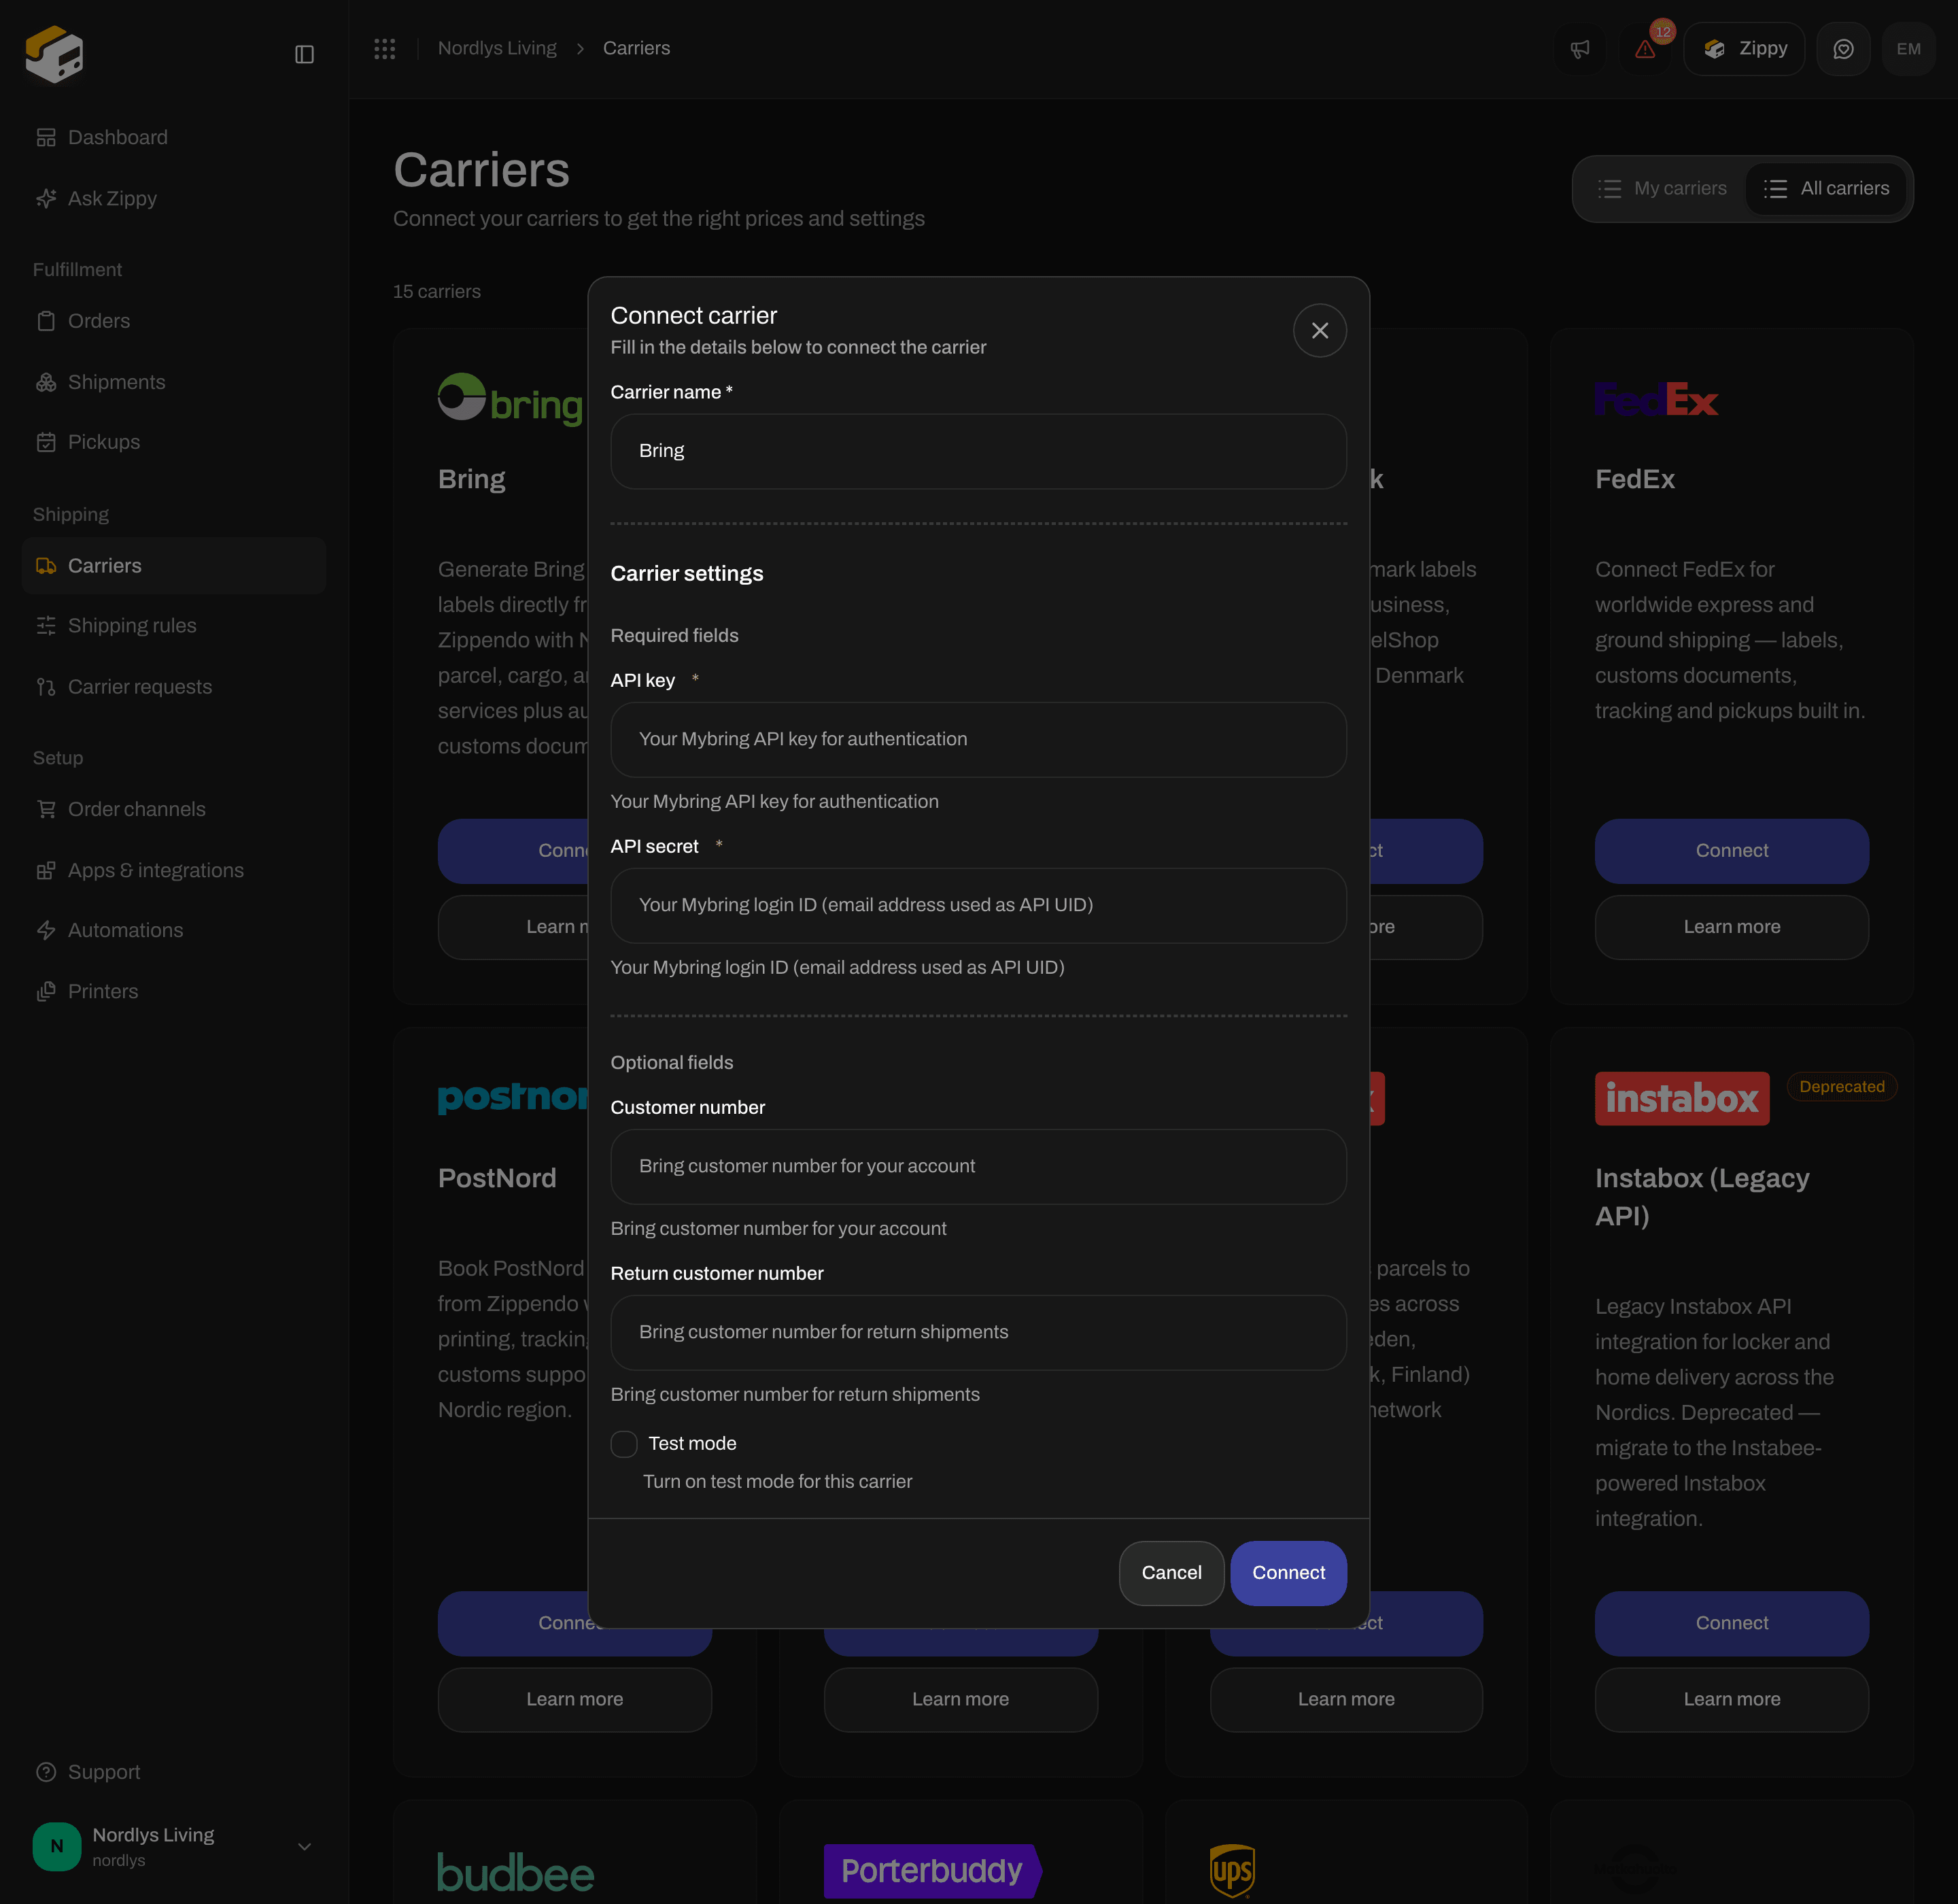Image resolution: width=1958 pixels, height=1904 pixels.
Task: Go to Dashboard in sidebar
Action: (174, 137)
